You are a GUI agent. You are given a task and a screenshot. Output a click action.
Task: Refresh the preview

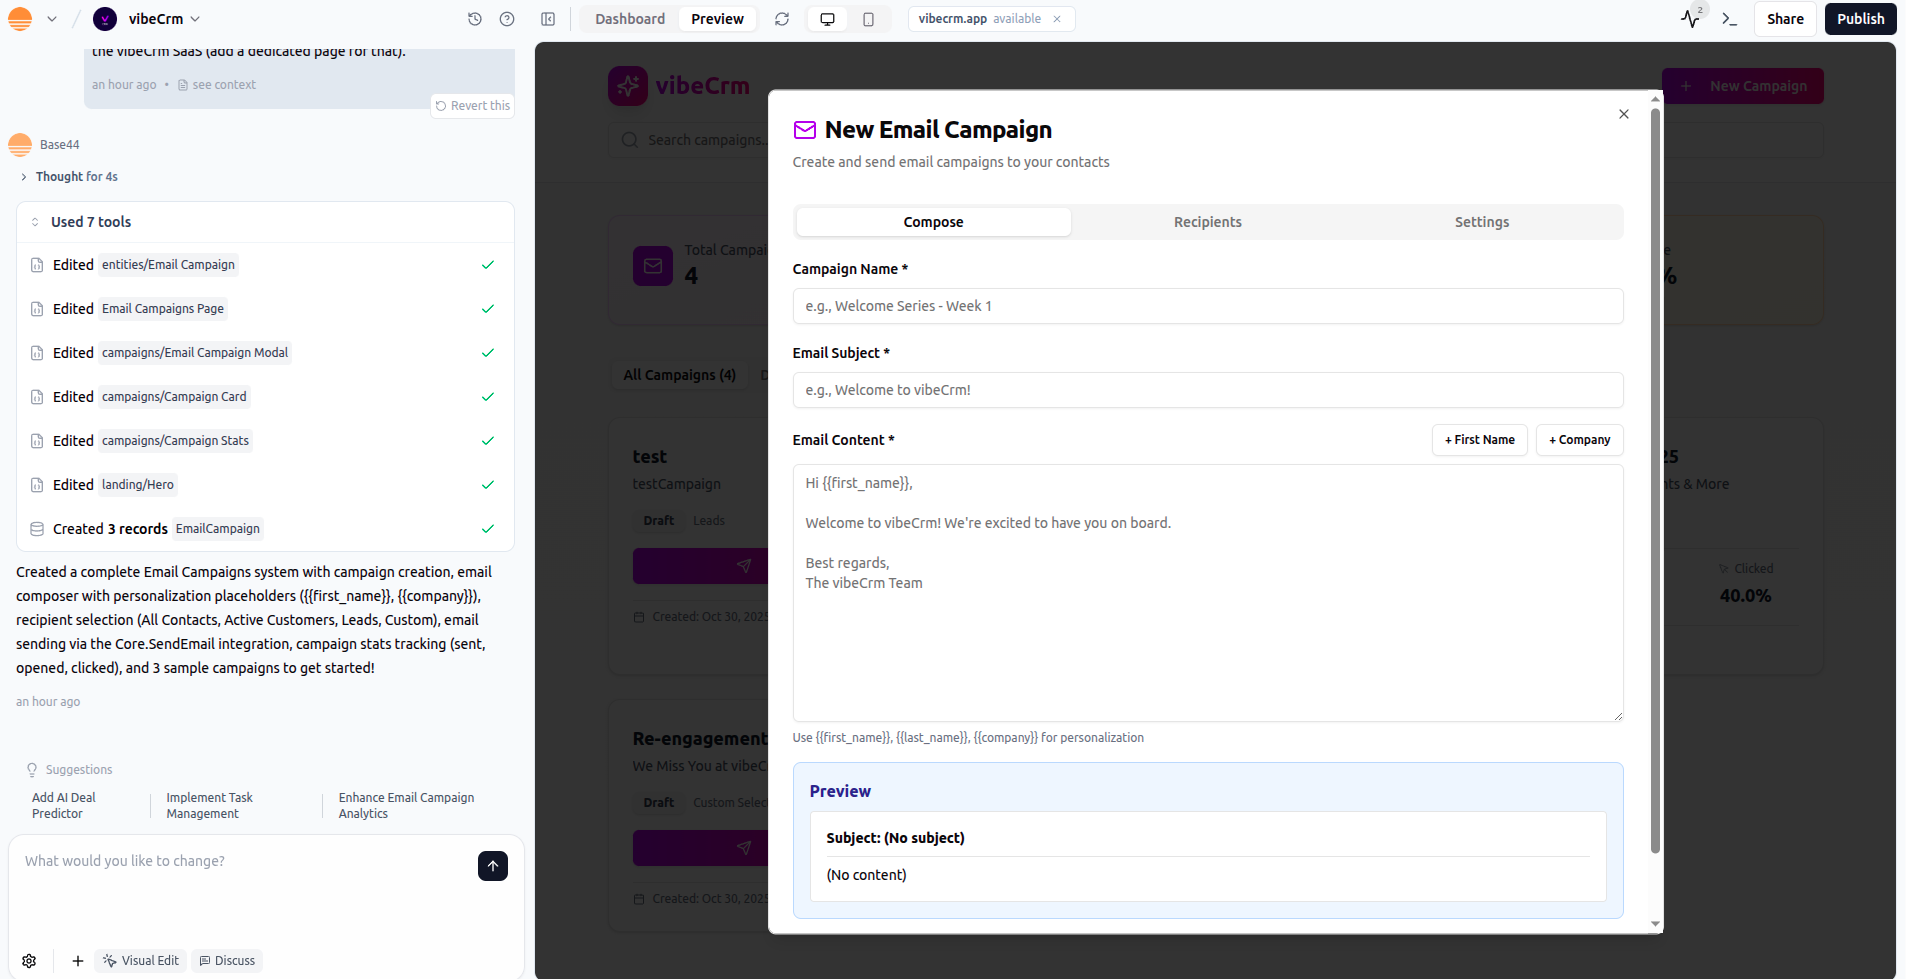click(x=782, y=19)
